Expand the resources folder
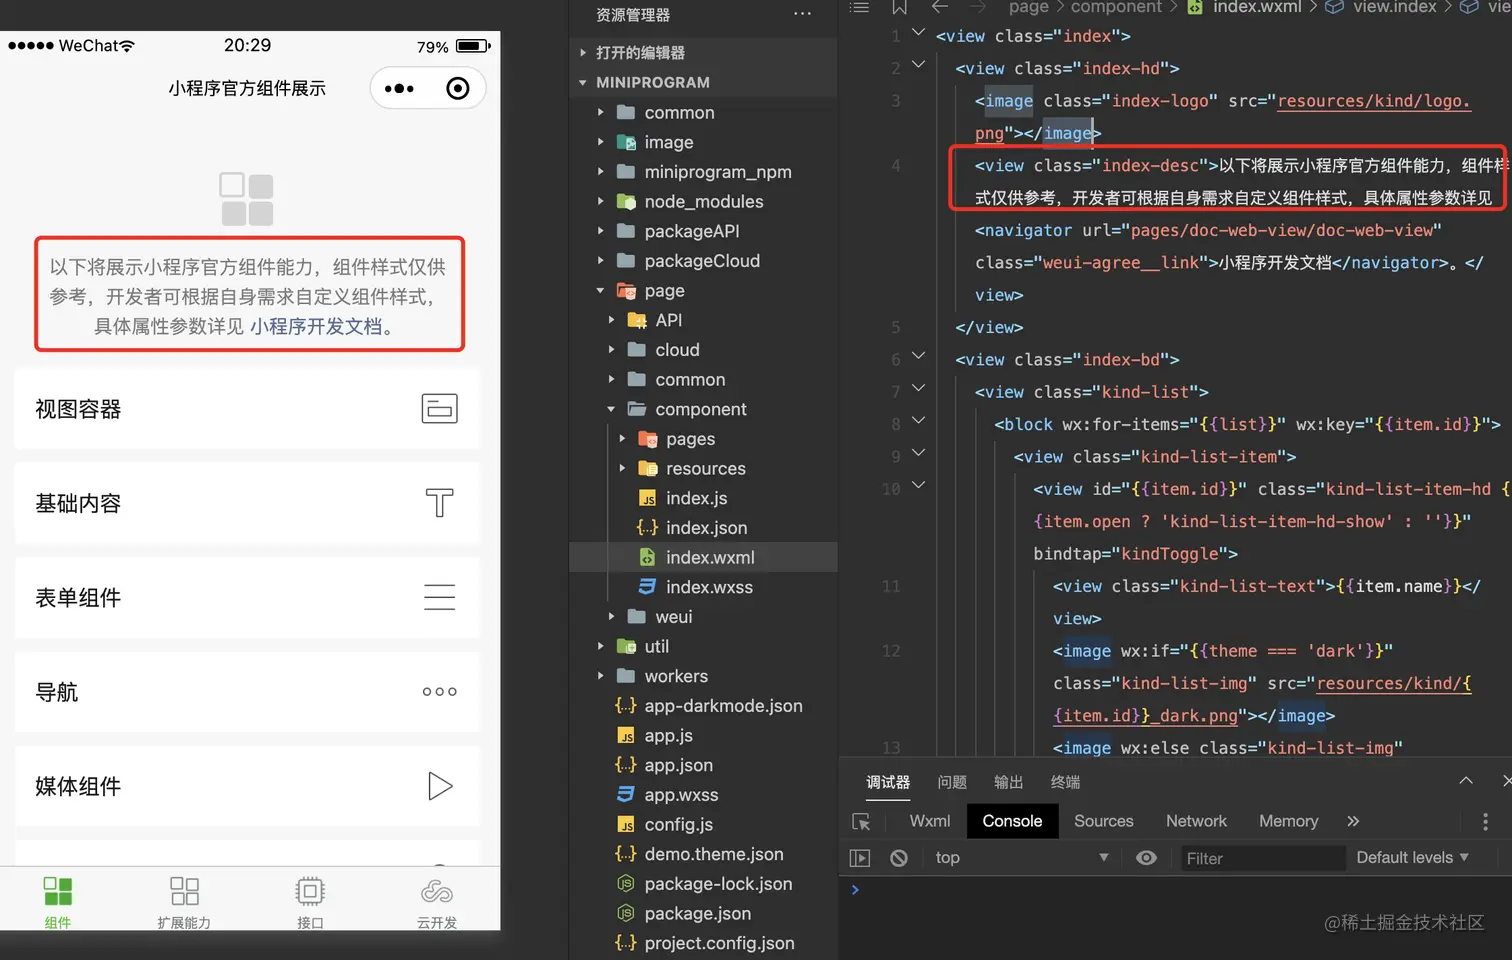 click(x=704, y=469)
